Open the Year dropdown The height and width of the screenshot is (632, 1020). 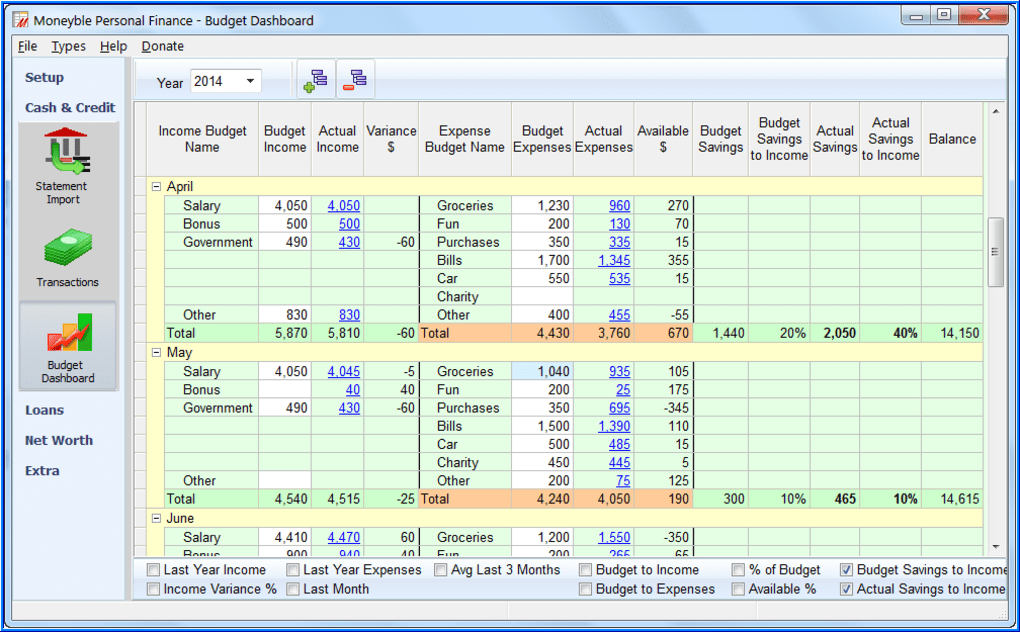click(250, 82)
